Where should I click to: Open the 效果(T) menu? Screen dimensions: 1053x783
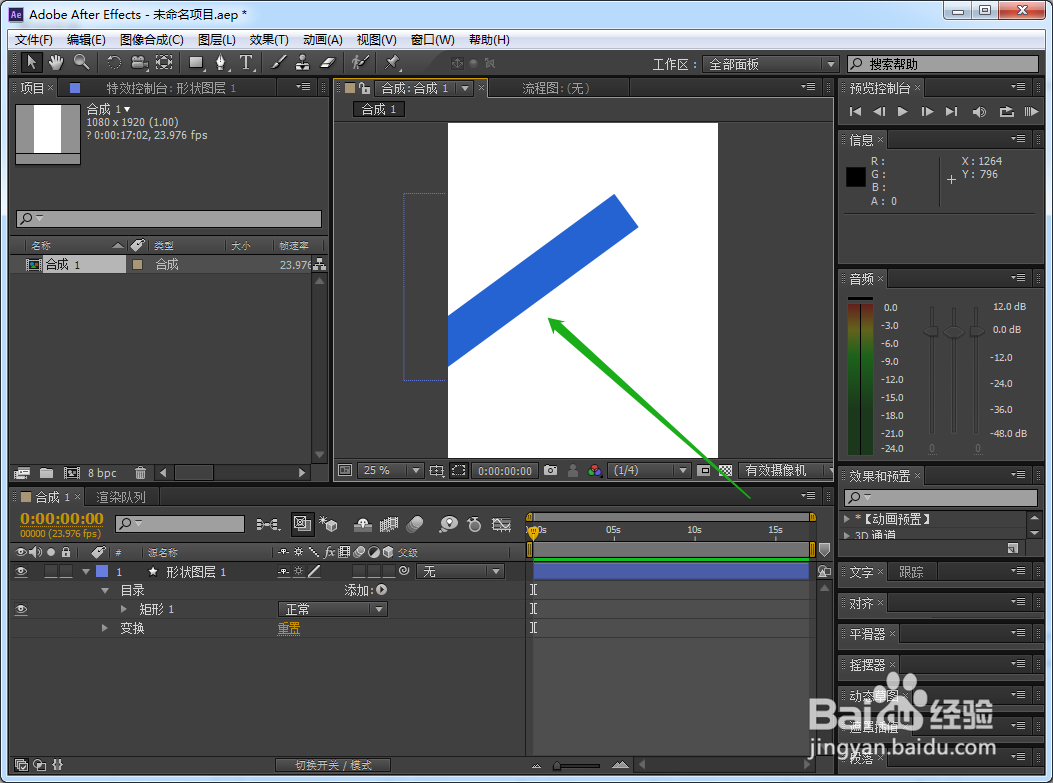(269, 40)
